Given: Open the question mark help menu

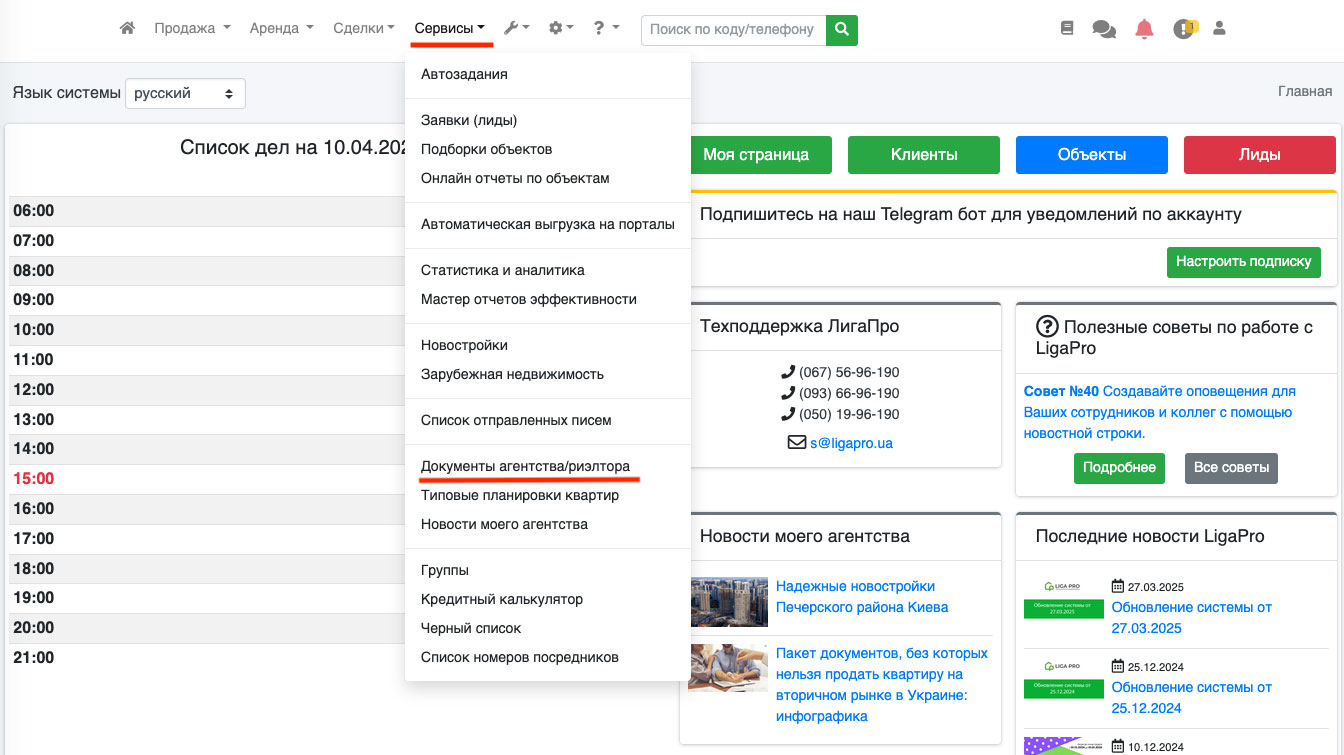Looking at the screenshot, I should 606,29.
